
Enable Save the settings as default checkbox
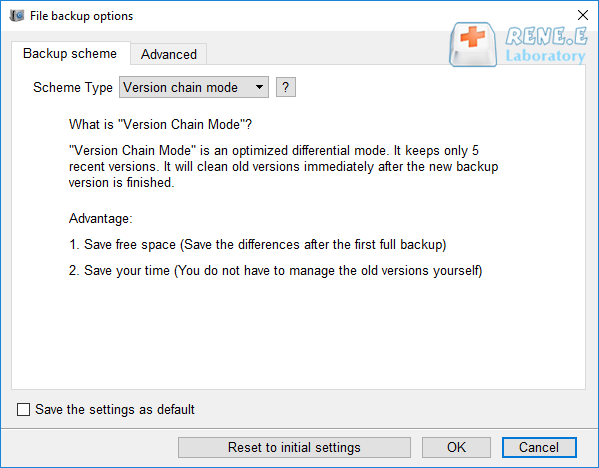pyautogui.click(x=23, y=409)
